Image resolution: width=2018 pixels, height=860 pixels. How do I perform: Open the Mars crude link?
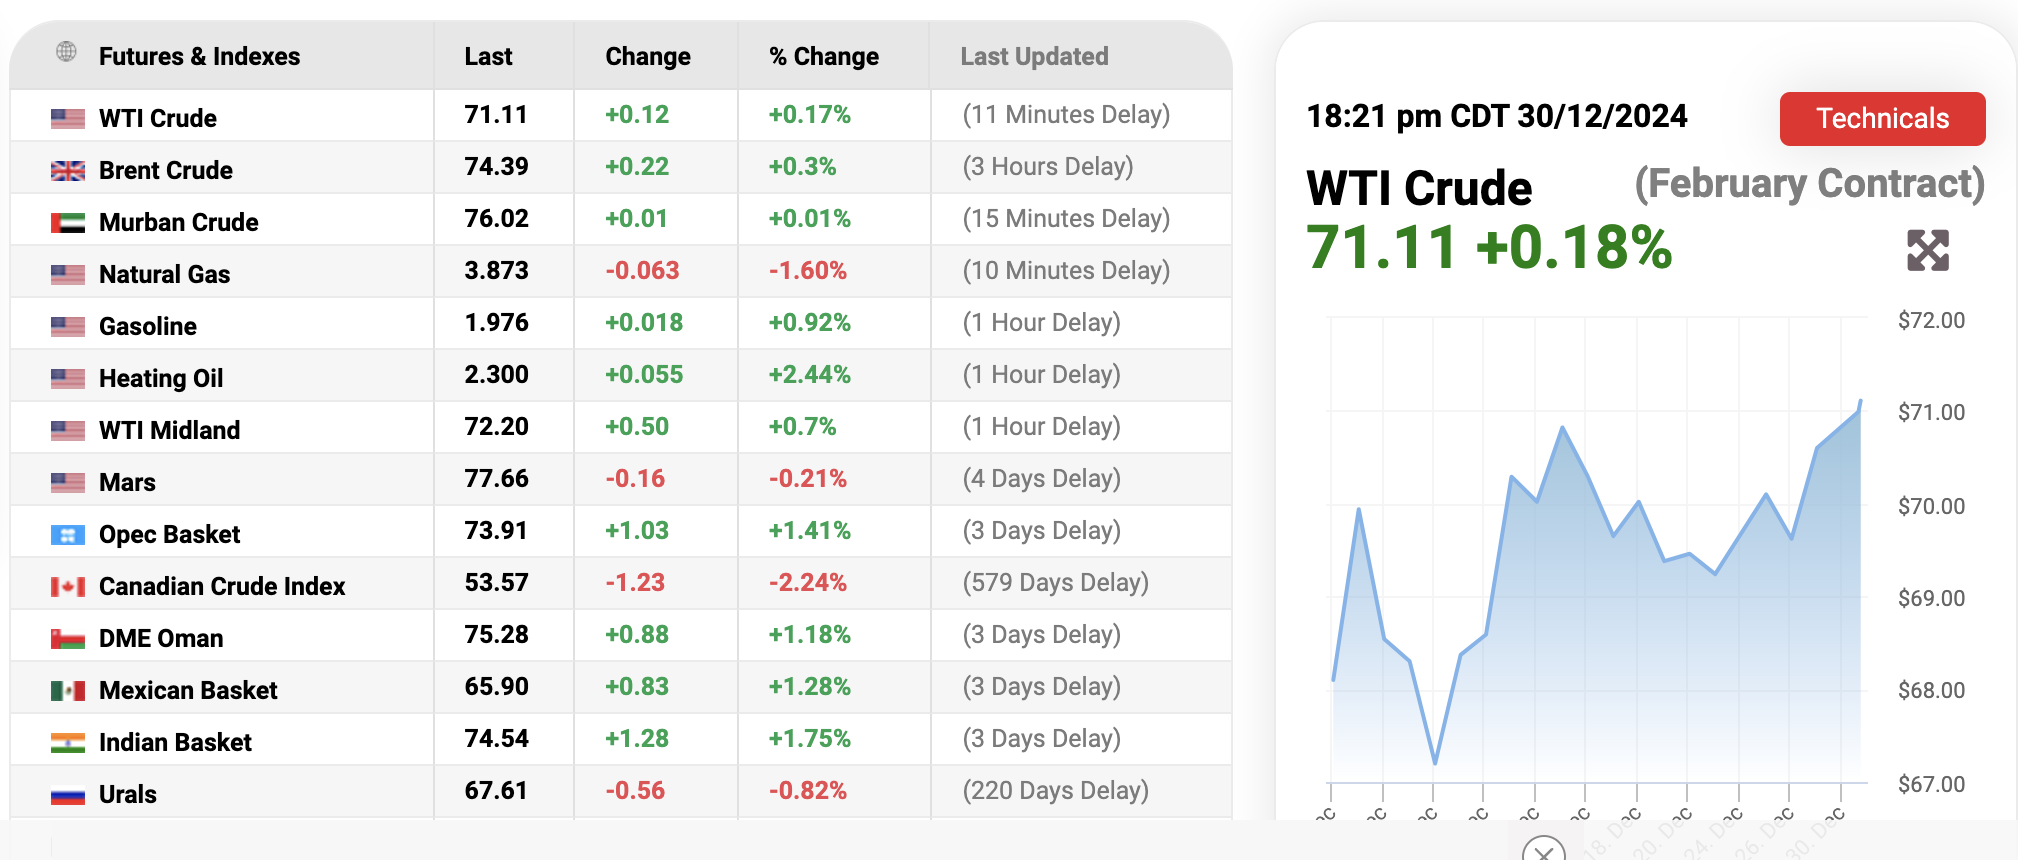[128, 483]
